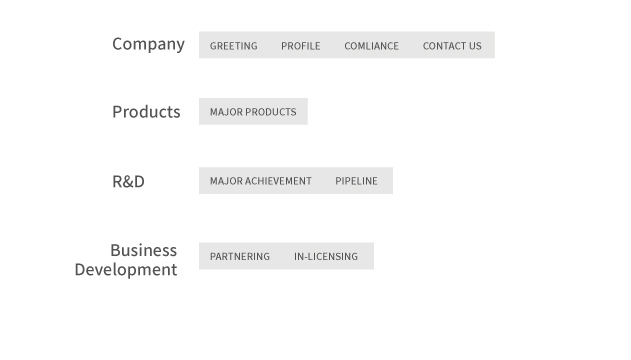This screenshot has height=360, width=631.
Task: Open the Company main menu heading
Action: (148, 44)
